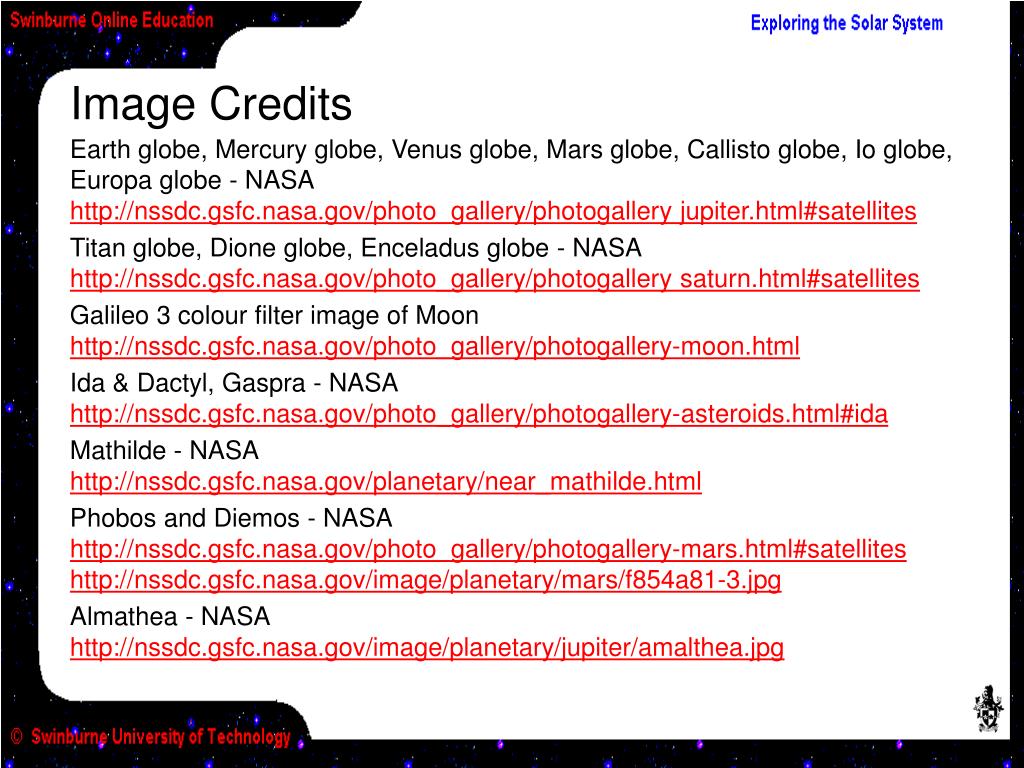Click the Exploring the Solar System header
The height and width of the screenshot is (768, 1024).
(x=846, y=24)
